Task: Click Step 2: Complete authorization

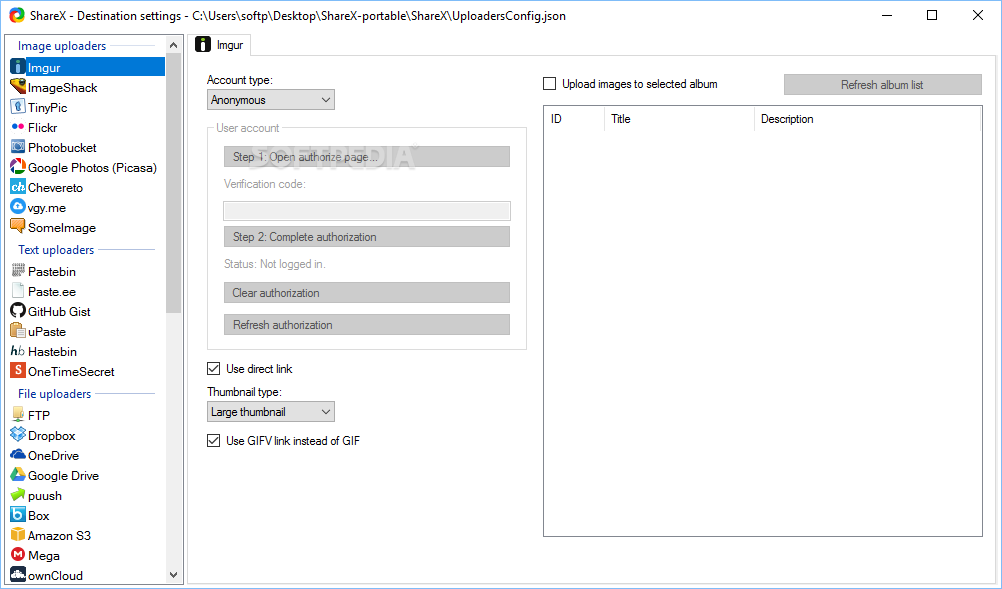Action: 367,236
